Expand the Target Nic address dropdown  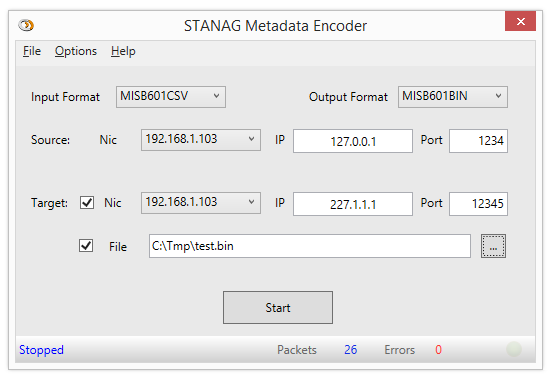(x=201, y=203)
